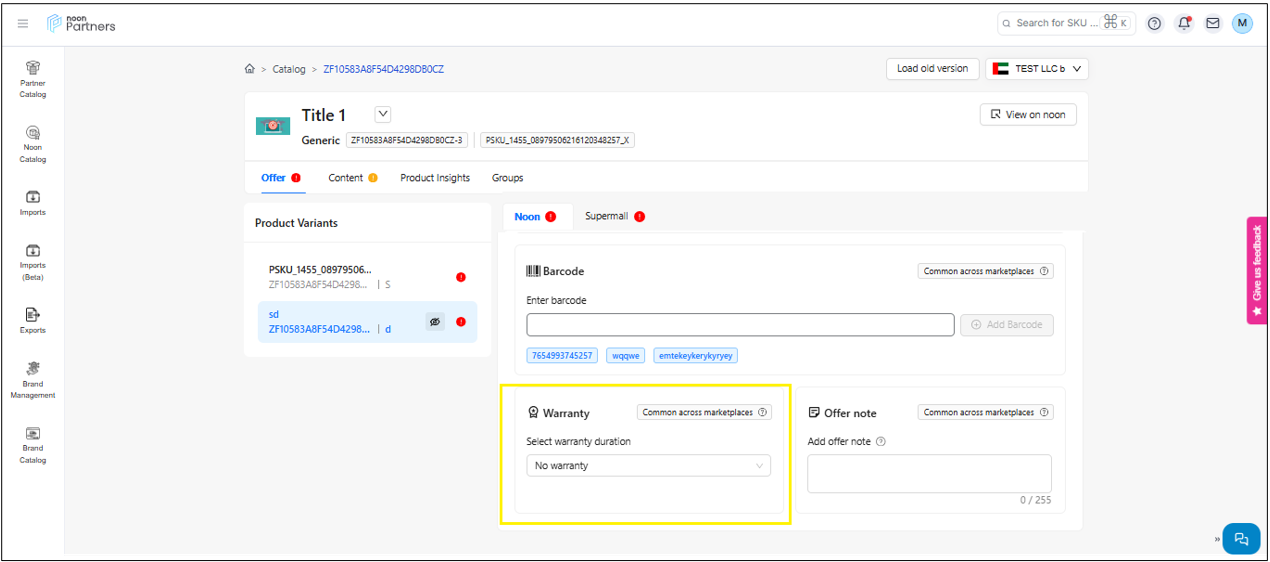Open the Select warranty duration dropdown

(x=648, y=466)
